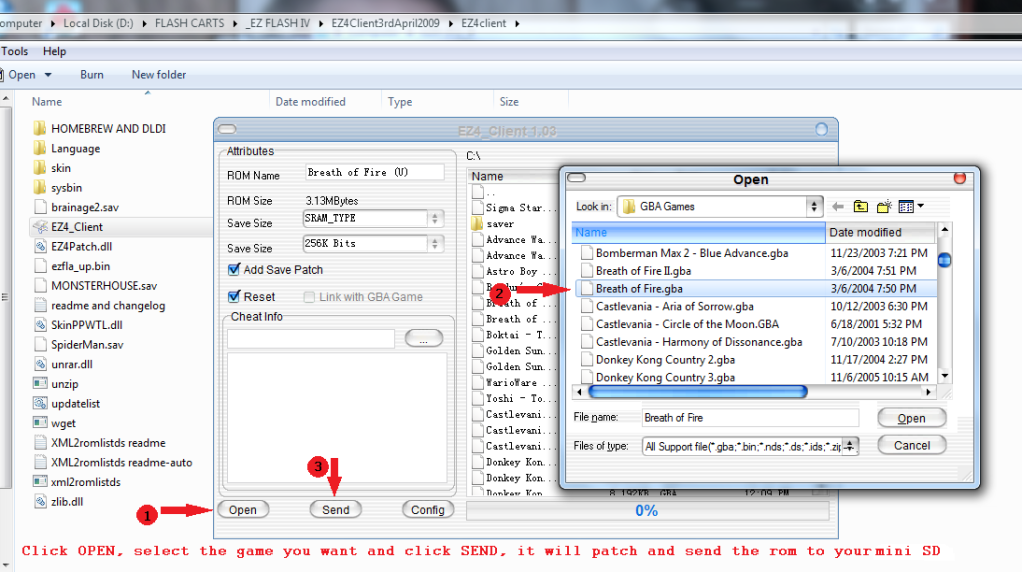The image size is (1022, 572).
Task: Create new folder icon in Open dialog
Action: point(884,207)
